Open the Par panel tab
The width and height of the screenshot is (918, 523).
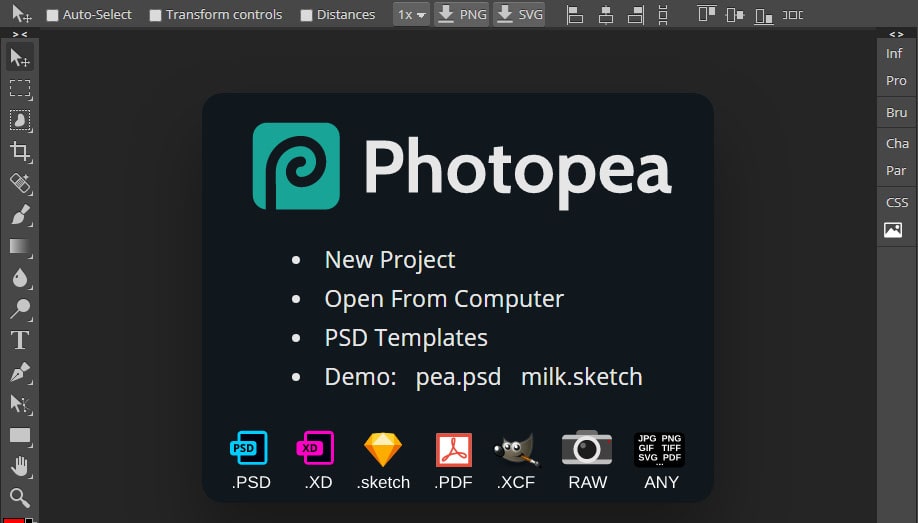pyautogui.click(x=896, y=170)
